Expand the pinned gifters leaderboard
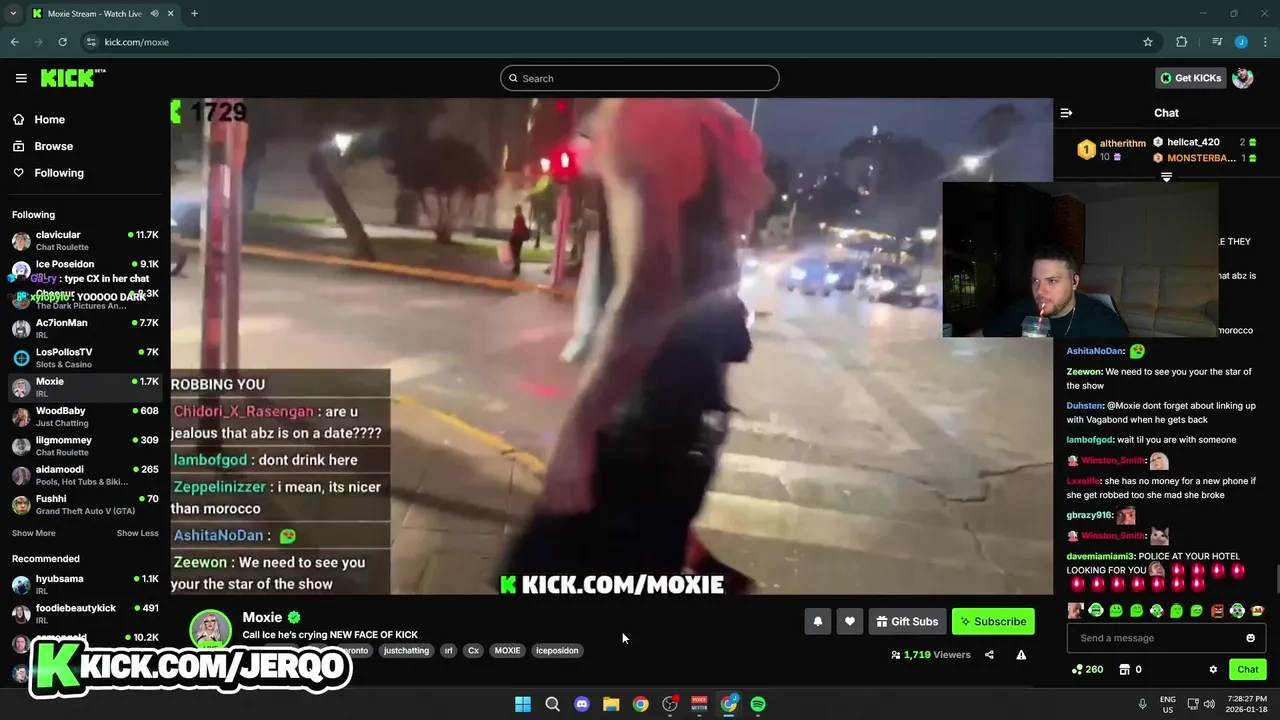This screenshot has width=1280, height=720. (1166, 177)
